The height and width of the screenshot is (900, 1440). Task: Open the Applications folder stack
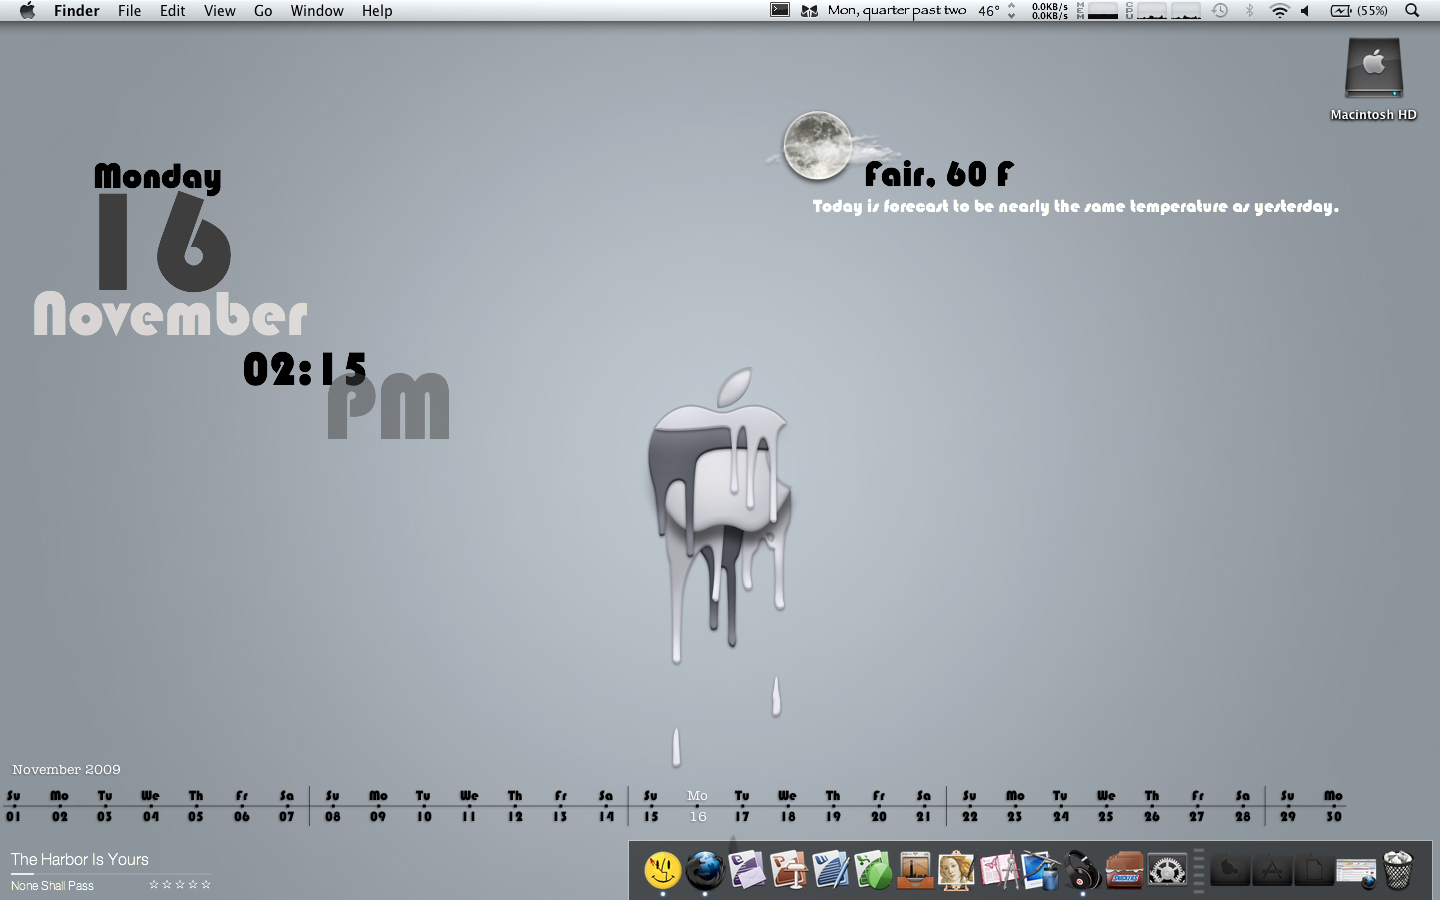[x=1272, y=870]
